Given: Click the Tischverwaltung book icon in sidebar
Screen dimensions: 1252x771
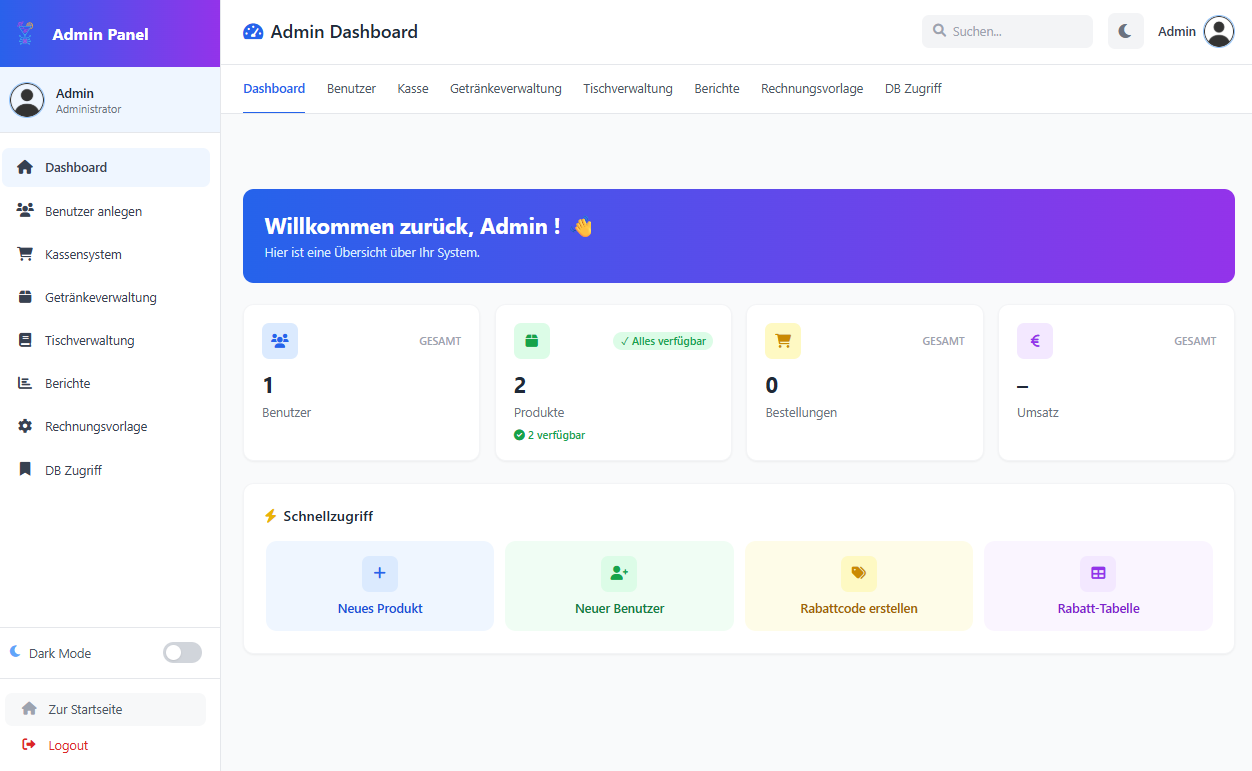Looking at the screenshot, I should tap(25, 340).
